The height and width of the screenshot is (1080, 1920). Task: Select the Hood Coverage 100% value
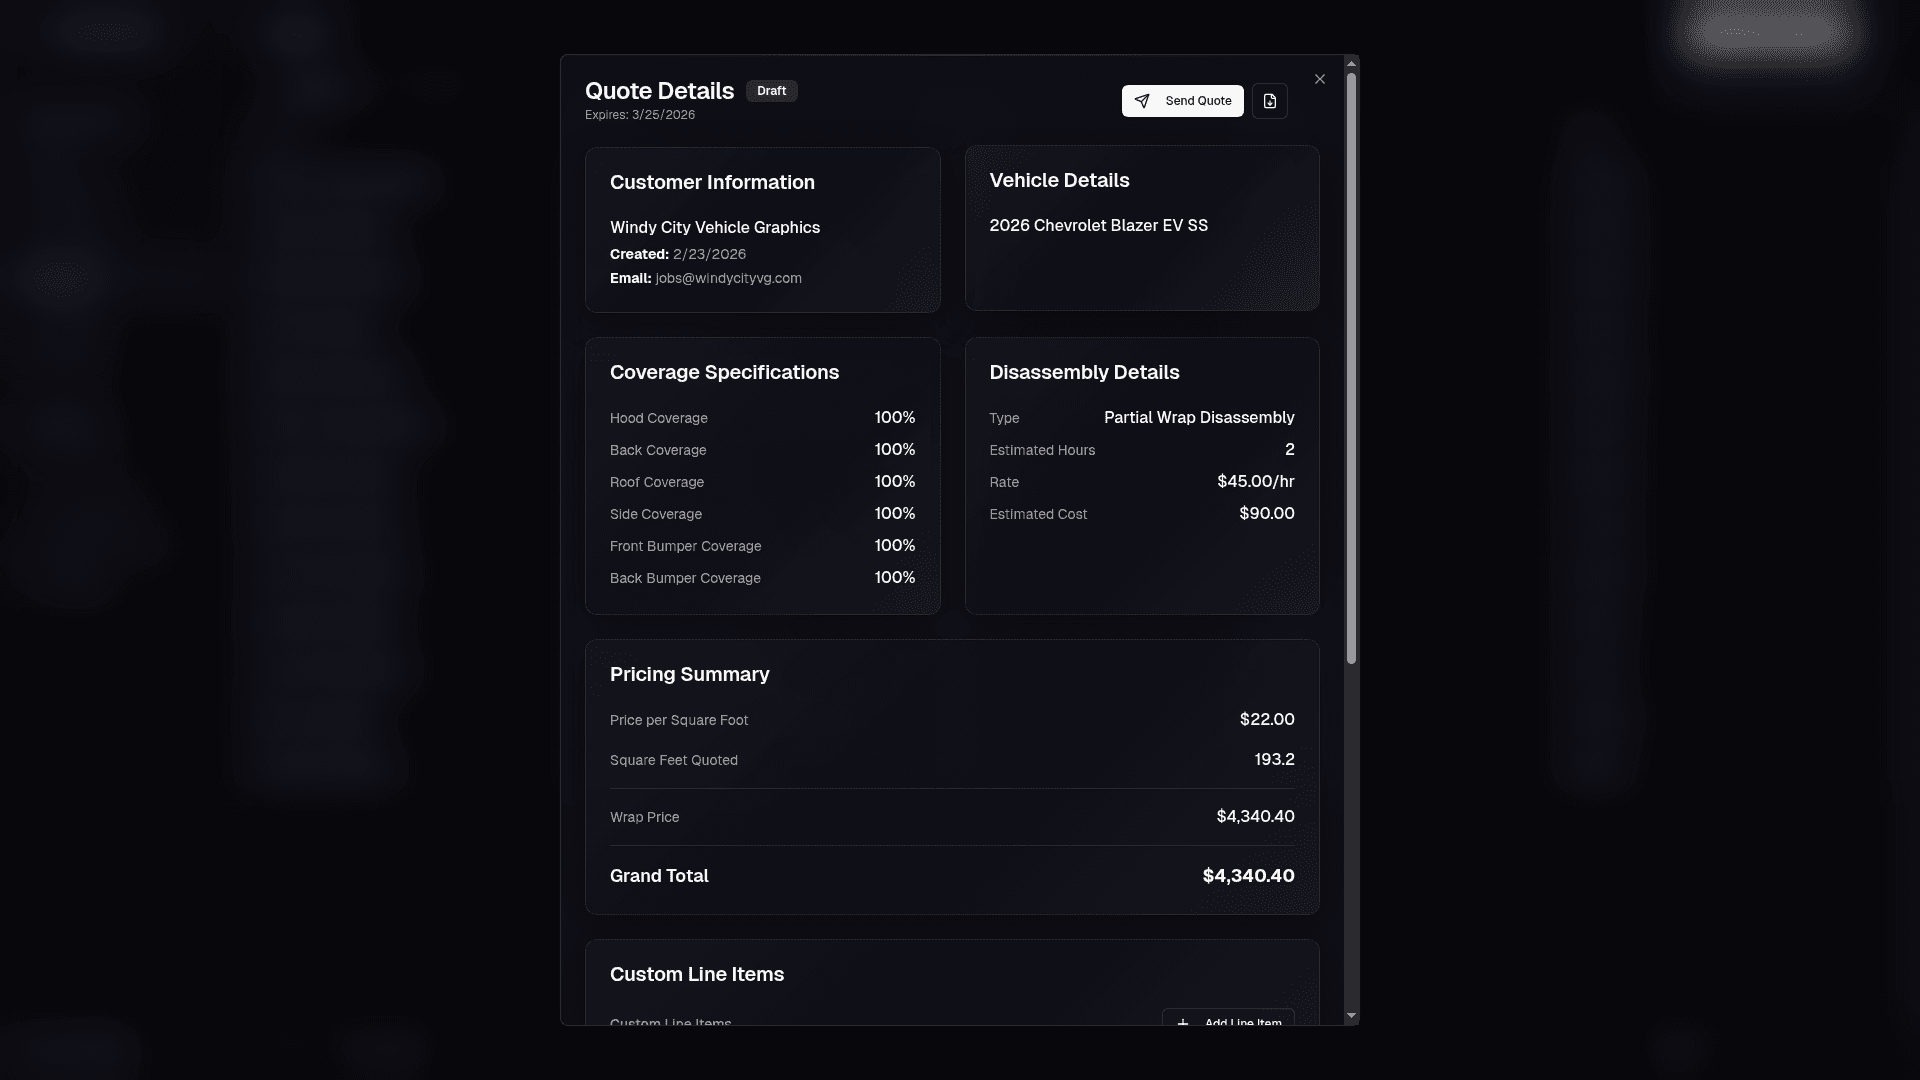coord(894,418)
